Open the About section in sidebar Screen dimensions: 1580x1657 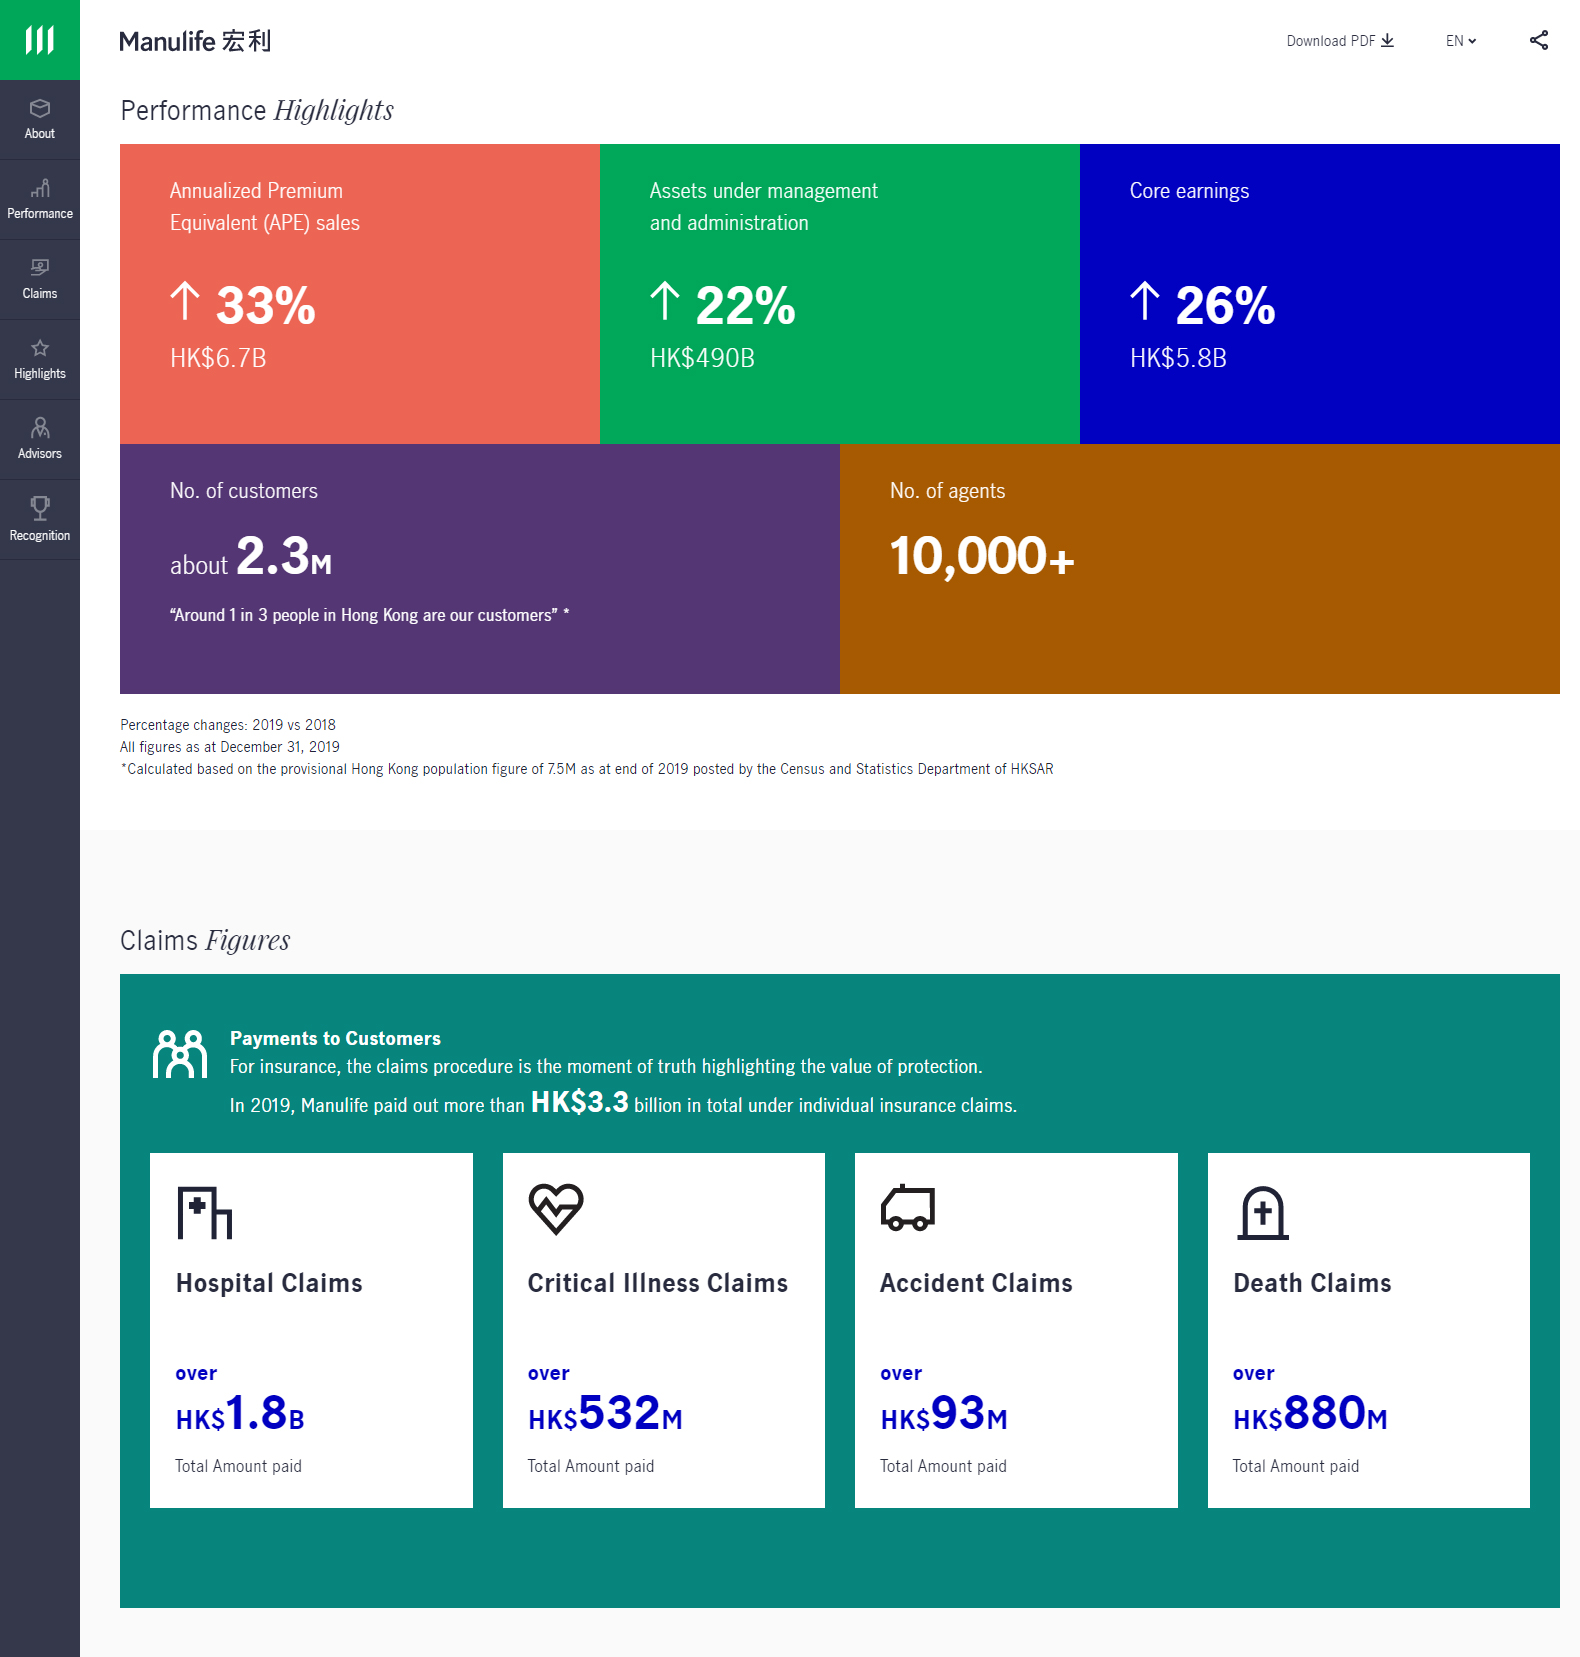pos(40,120)
